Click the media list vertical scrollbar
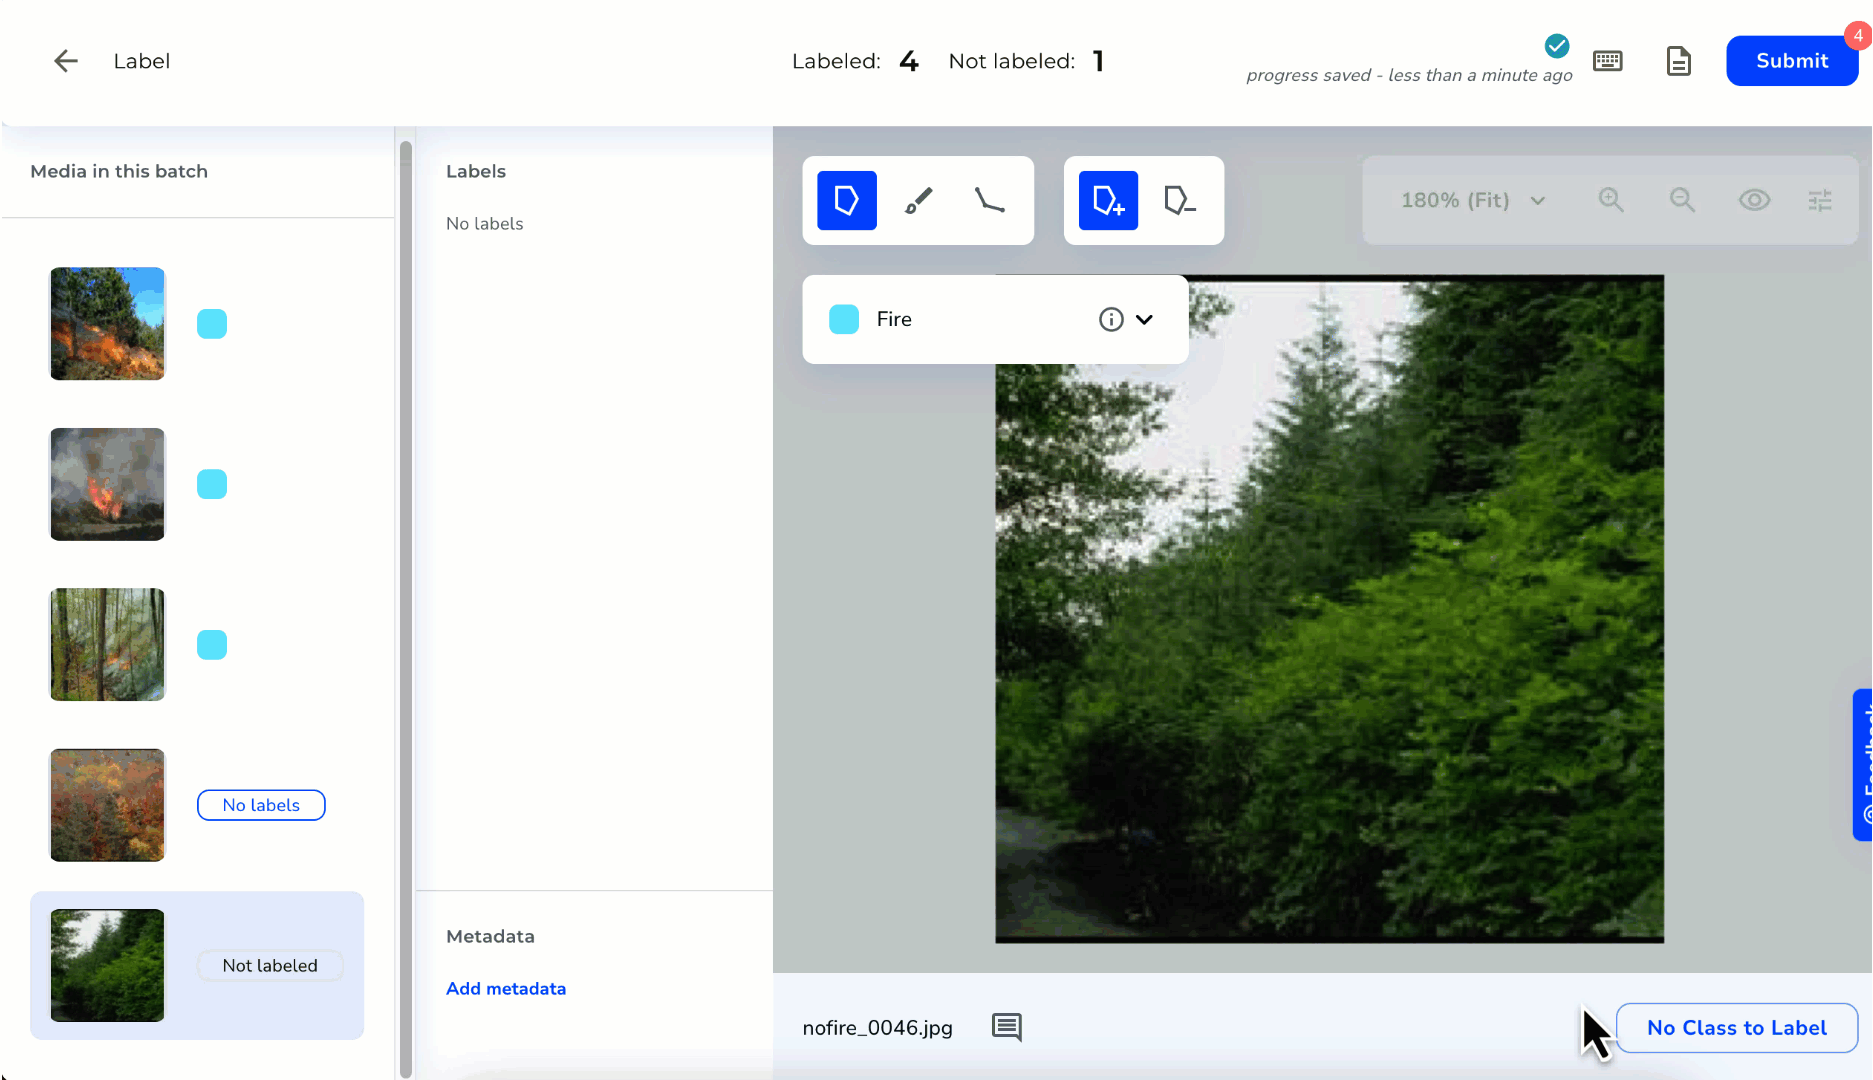Screen dimensions: 1873x1080 click(405, 610)
